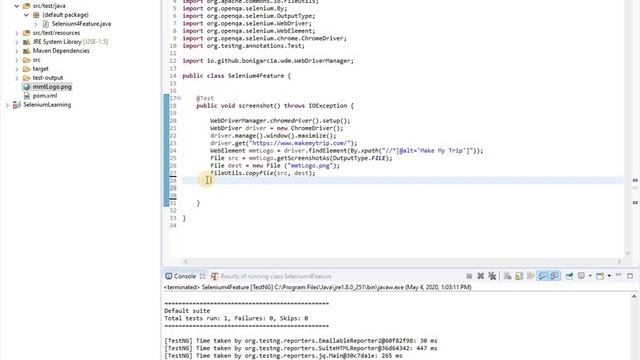This screenshot has width=640, height=360.
Task: Click the JRE System Library books icon
Action: (27, 42)
